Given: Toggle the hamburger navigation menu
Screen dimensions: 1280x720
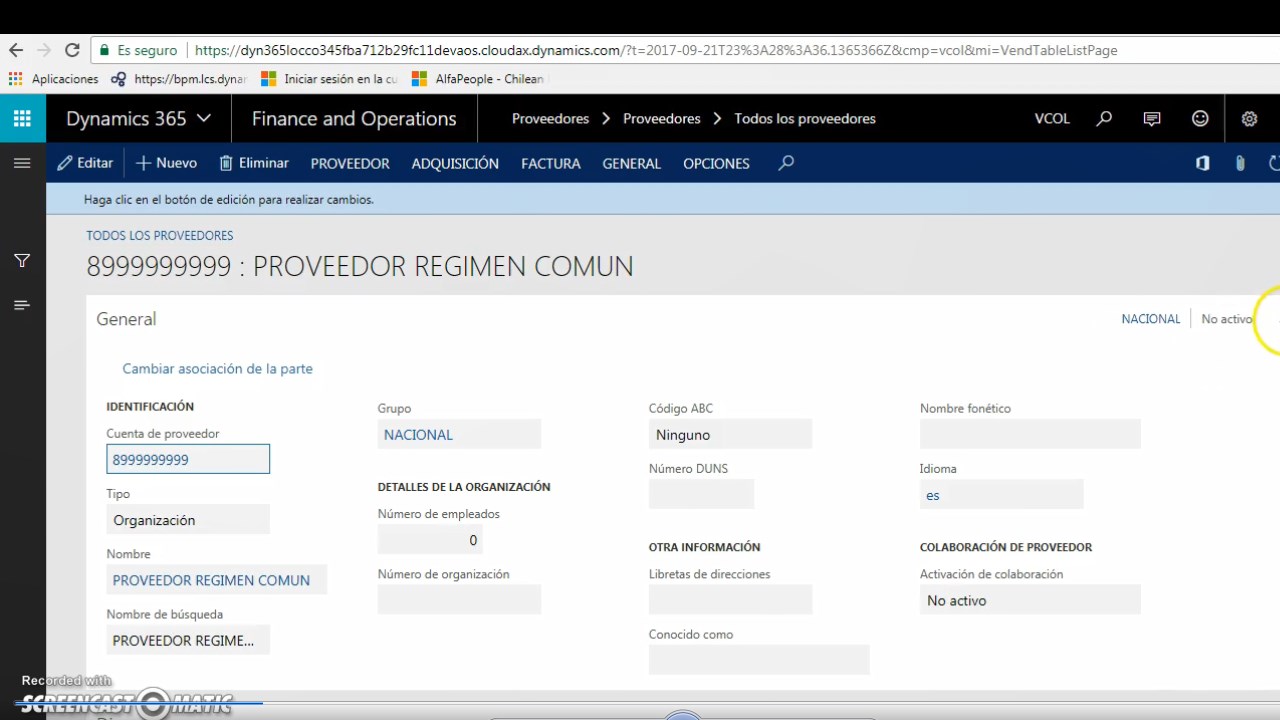Looking at the screenshot, I should tap(22, 163).
